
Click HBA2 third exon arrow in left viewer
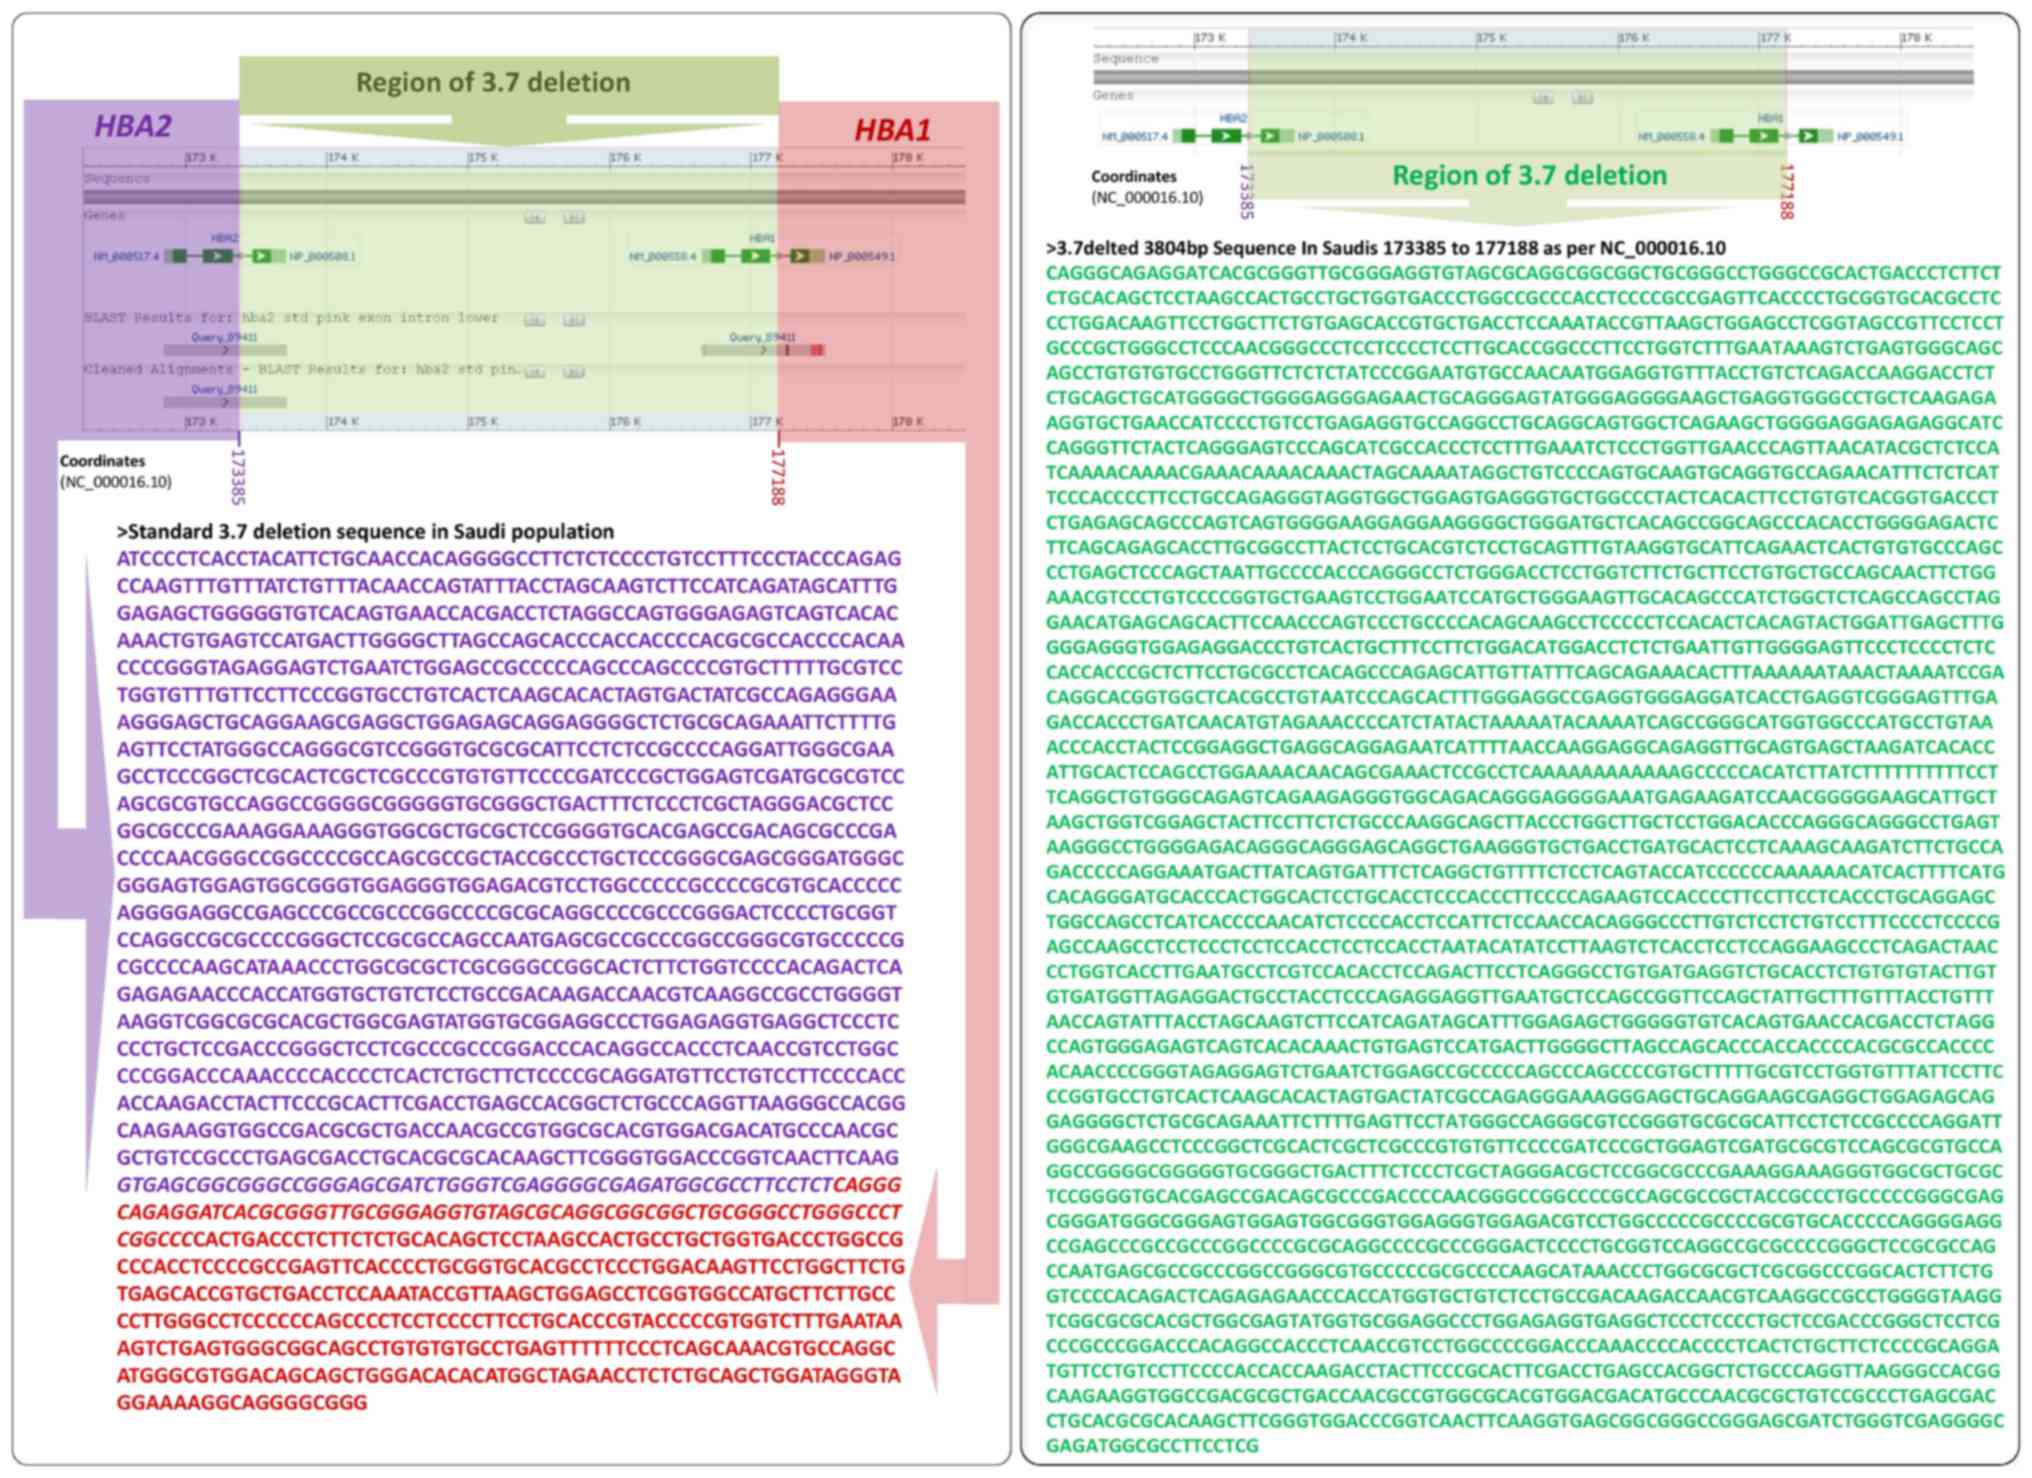coord(262,257)
